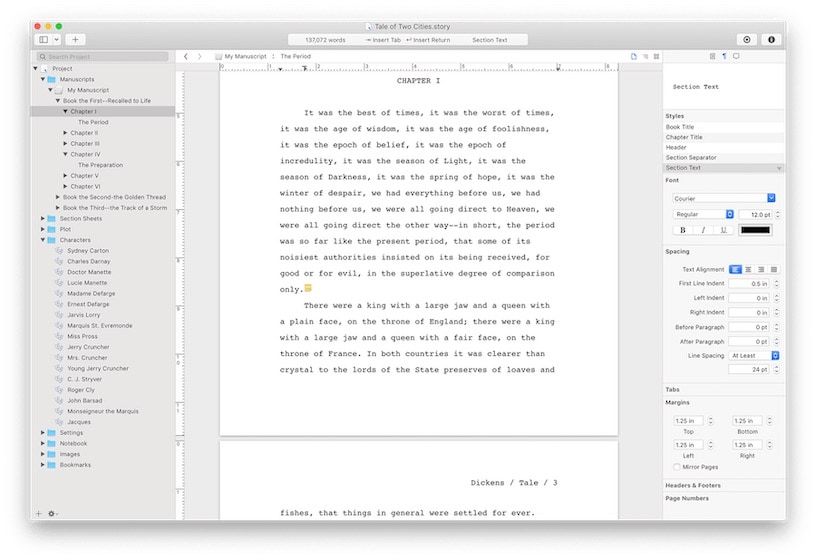Viewport: 816px width, 560px height.
Task: Click the Insert Tab button
Action: click(x=383, y=40)
